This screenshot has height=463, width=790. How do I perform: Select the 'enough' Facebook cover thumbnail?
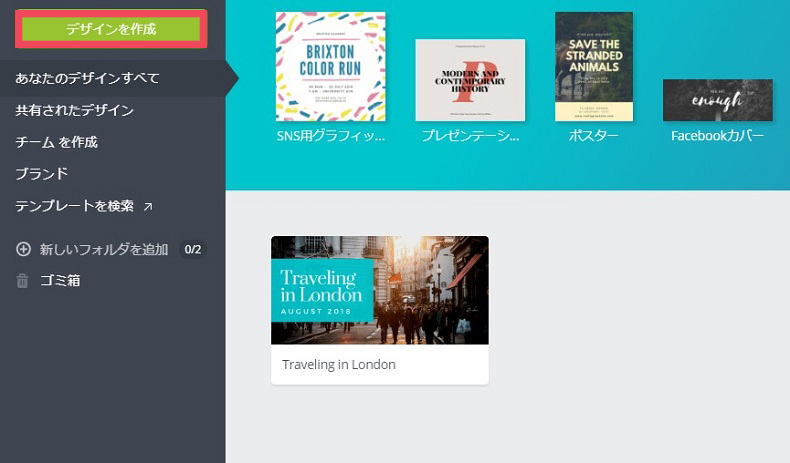click(x=717, y=100)
